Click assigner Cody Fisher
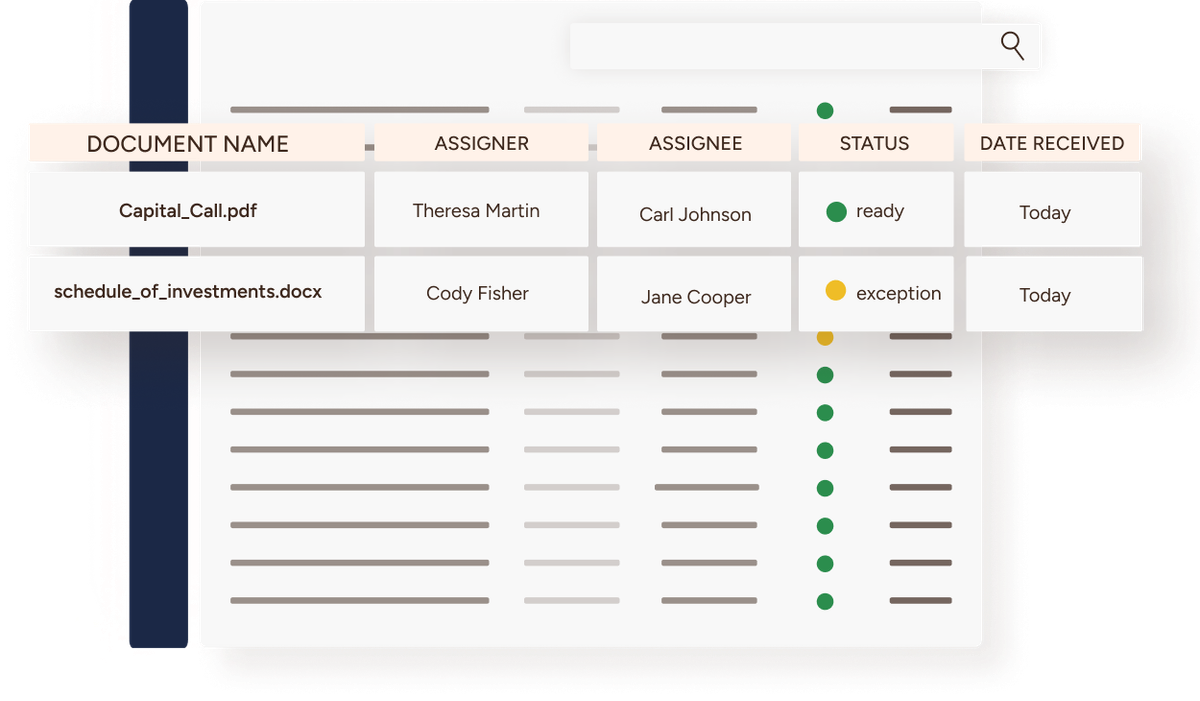Image resolution: width=1200 pixels, height=701 pixels. 477,294
